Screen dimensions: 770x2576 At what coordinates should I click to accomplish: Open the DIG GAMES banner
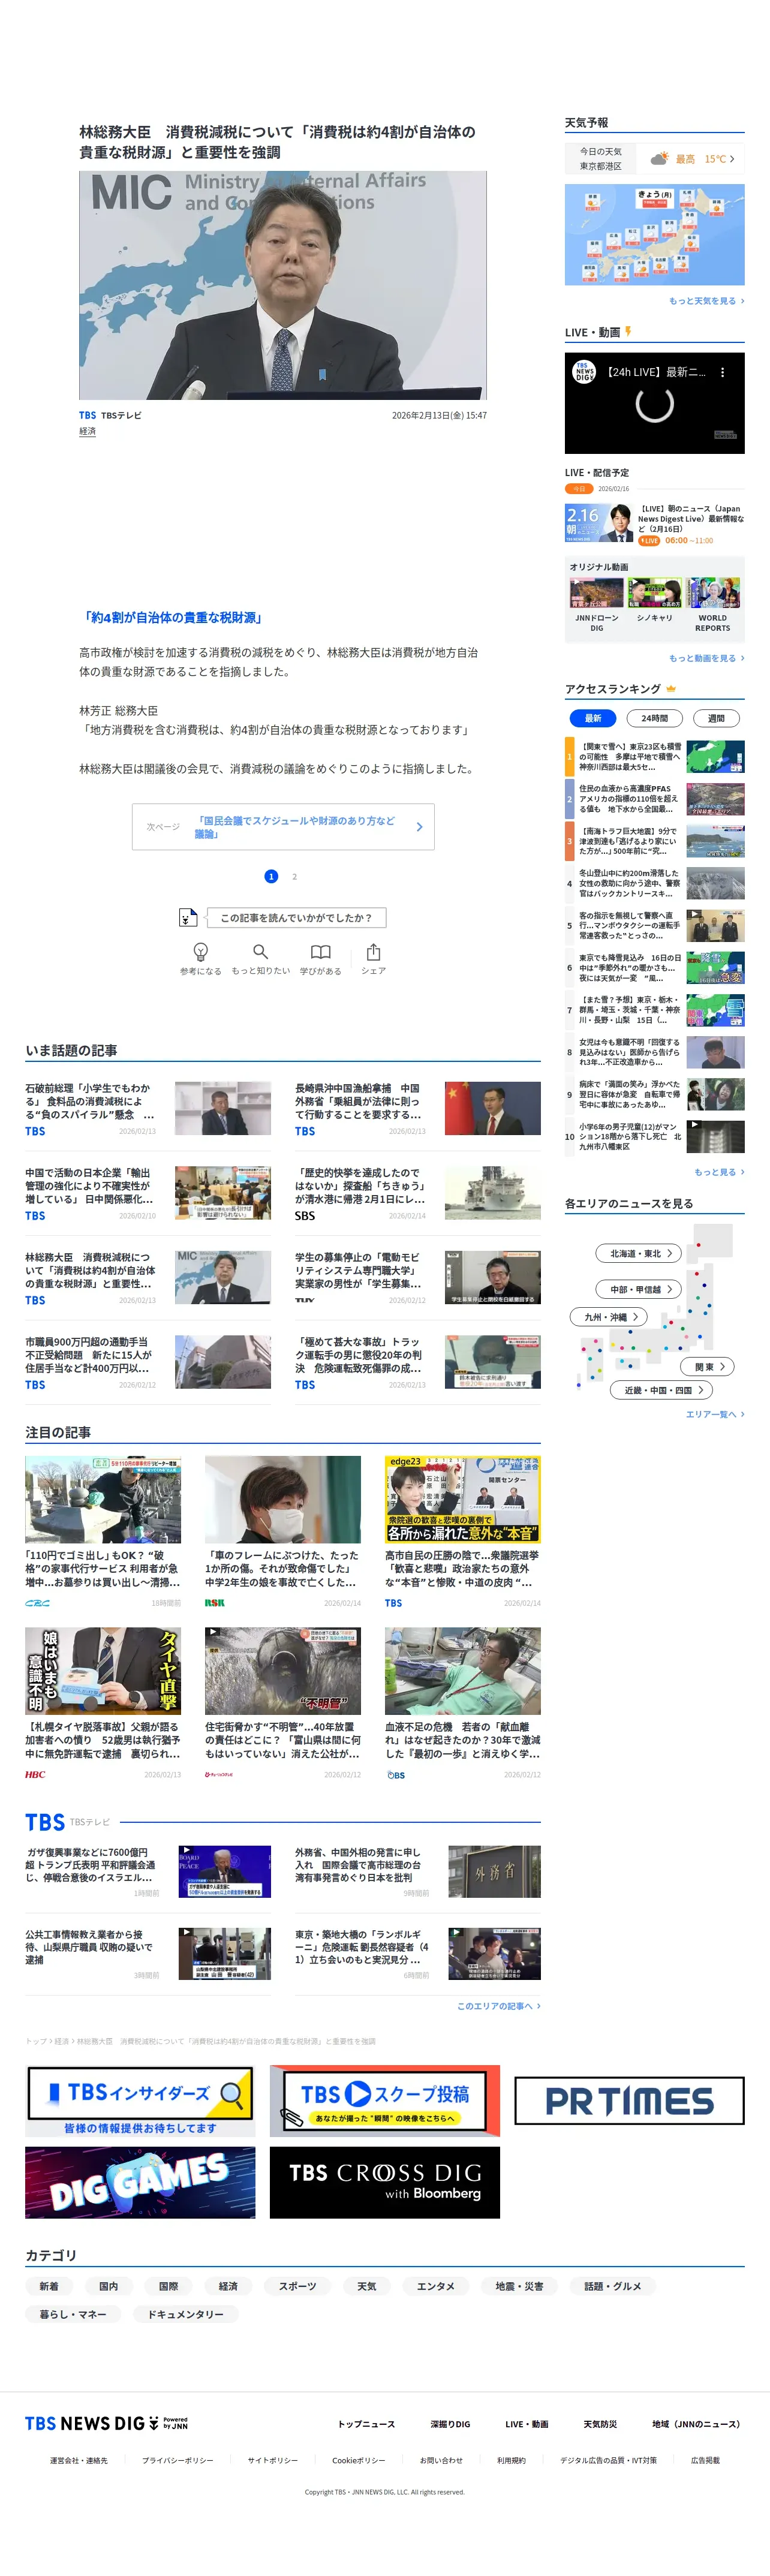140,2182
